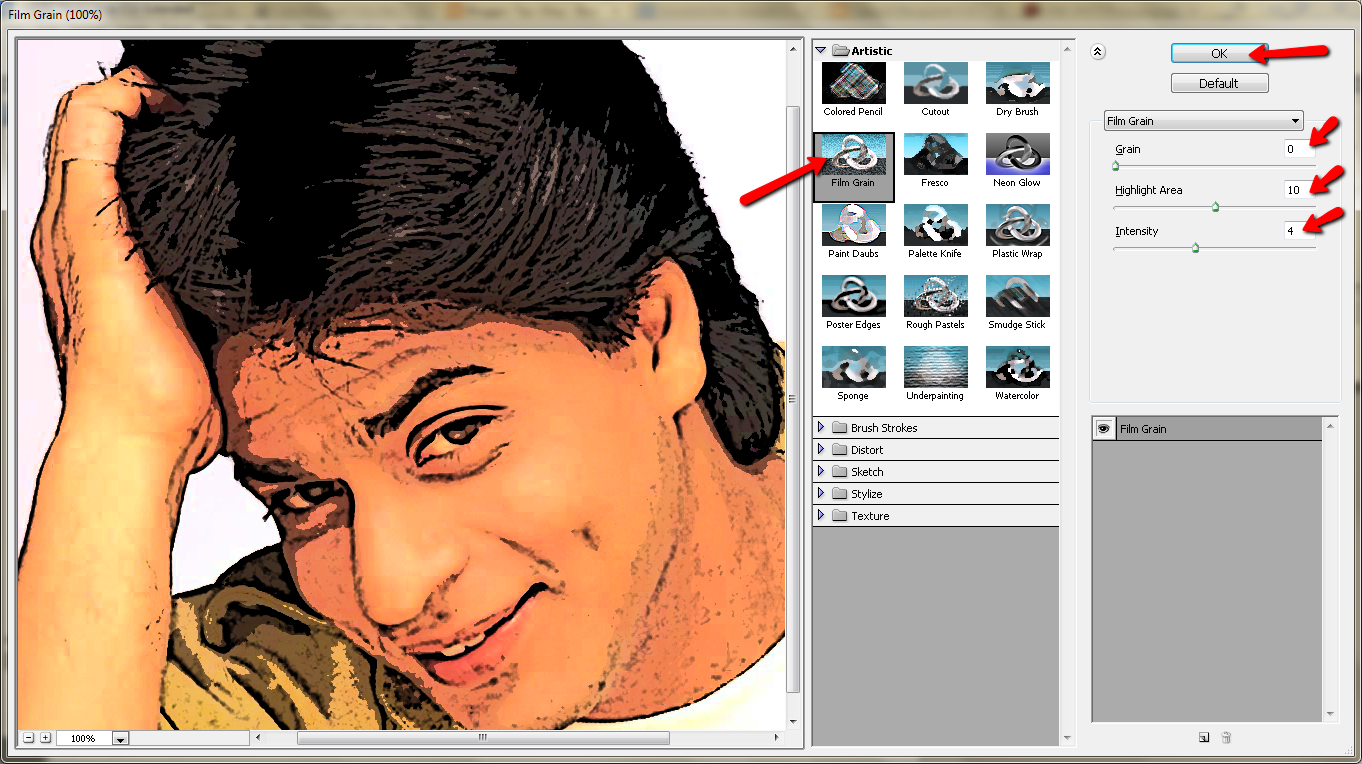1362x764 pixels.
Task: Pick the Neon Glow filter
Action: [x=1017, y=154]
